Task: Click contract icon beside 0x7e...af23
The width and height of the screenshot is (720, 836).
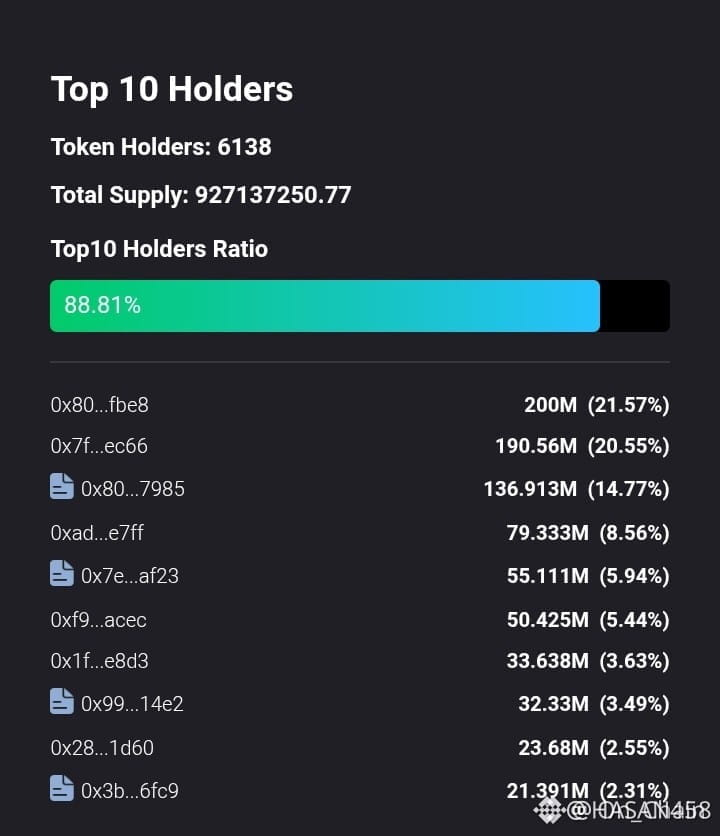Action: [x=62, y=574]
